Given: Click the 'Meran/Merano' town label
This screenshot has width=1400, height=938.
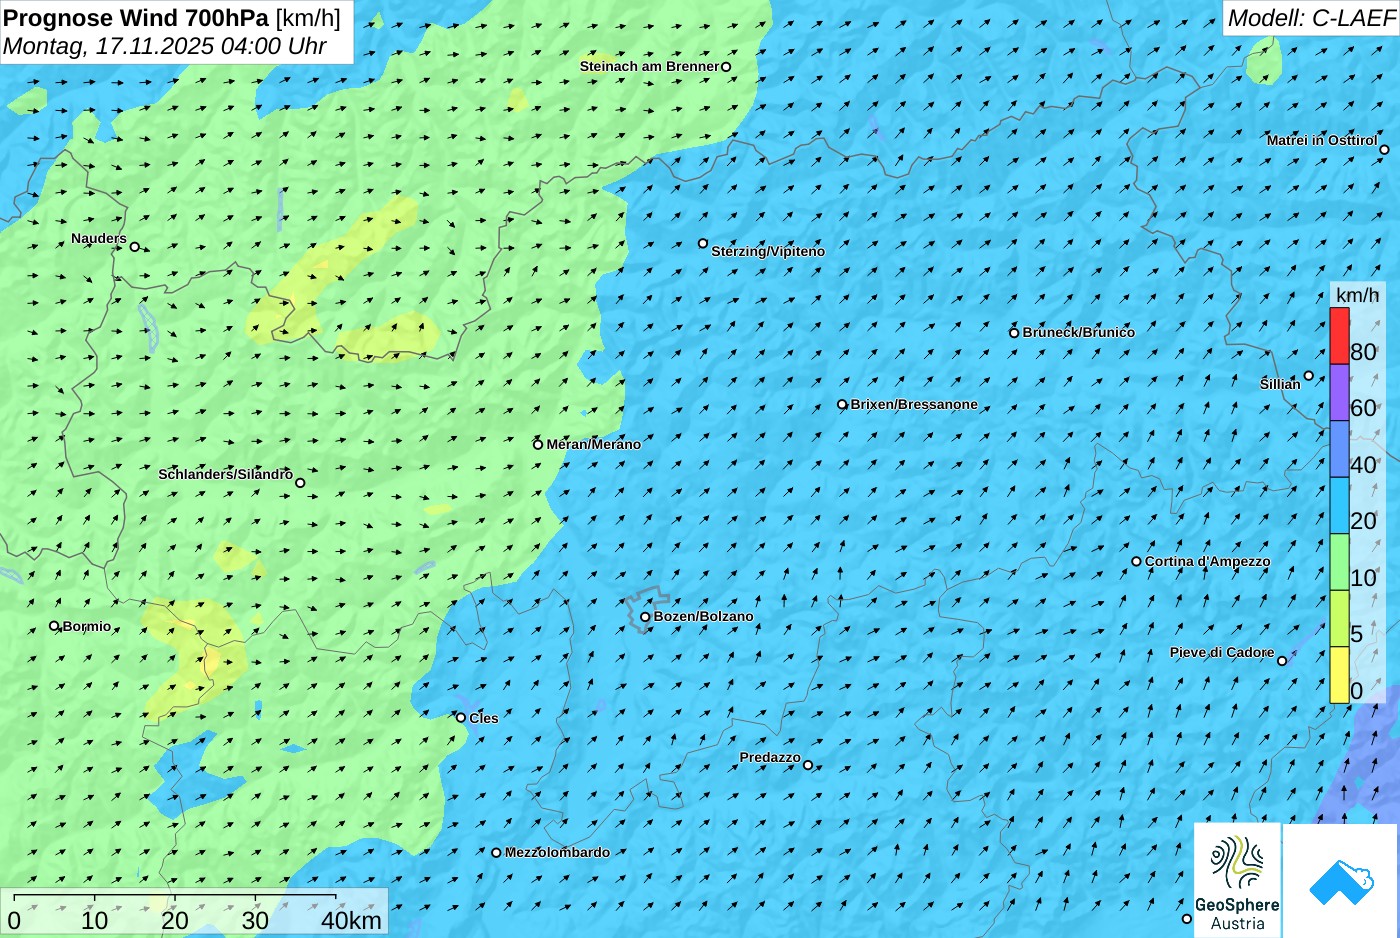Looking at the screenshot, I should (x=594, y=445).
